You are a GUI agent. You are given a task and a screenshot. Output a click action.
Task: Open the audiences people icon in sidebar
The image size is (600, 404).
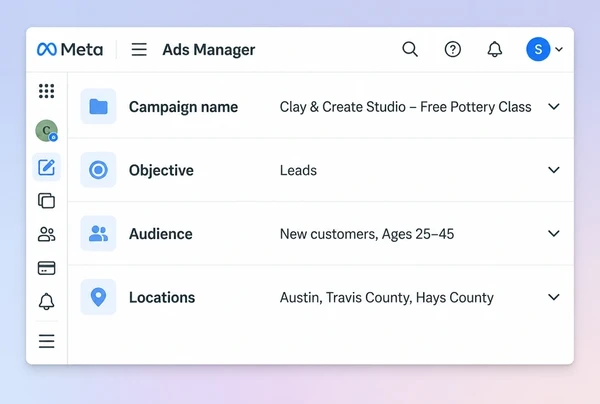pyautogui.click(x=46, y=234)
